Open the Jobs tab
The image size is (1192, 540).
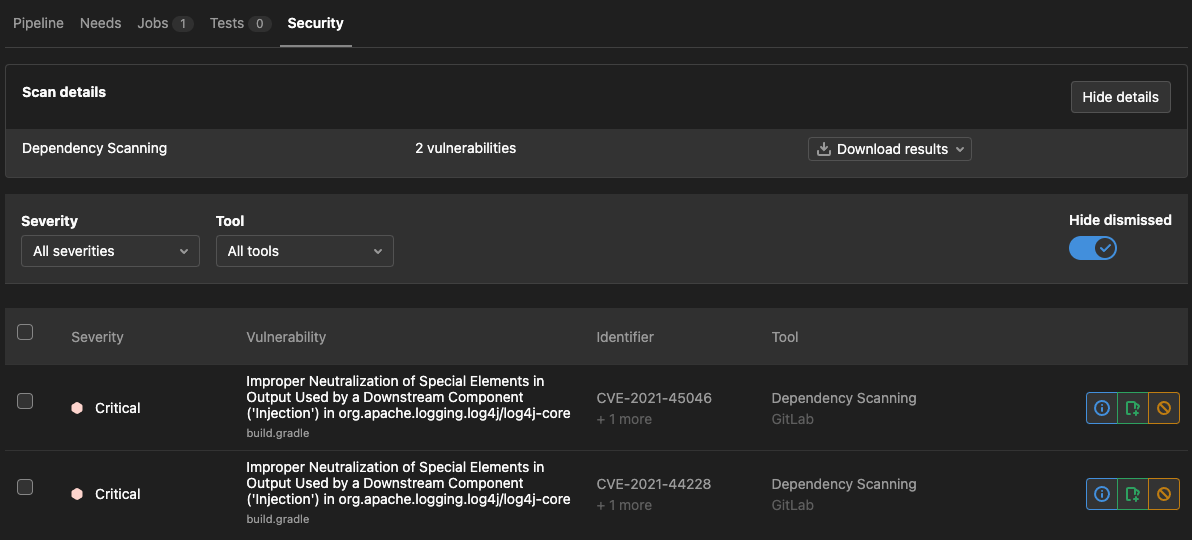coord(165,24)
